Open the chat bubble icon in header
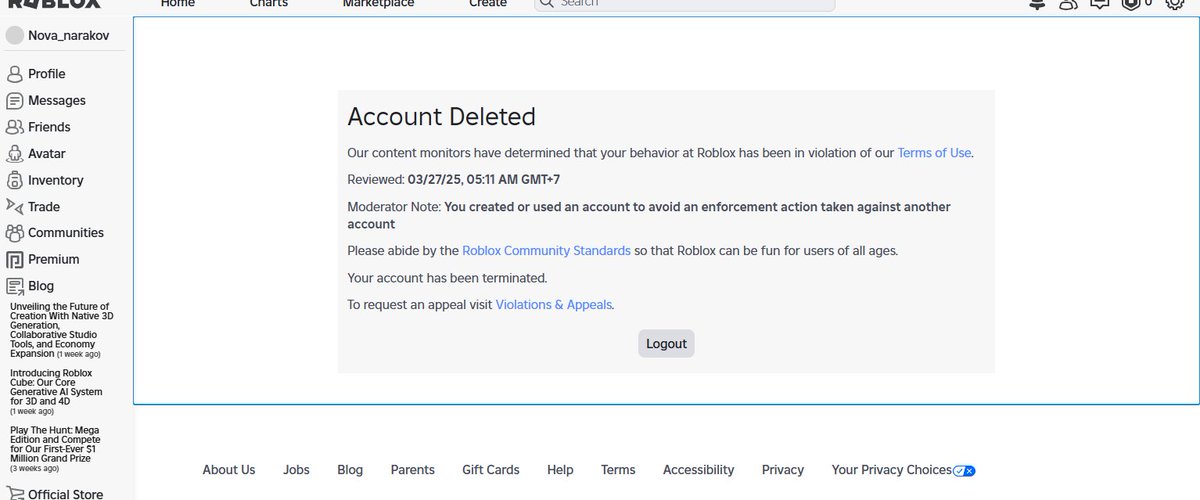 (x=1100, y=4)
